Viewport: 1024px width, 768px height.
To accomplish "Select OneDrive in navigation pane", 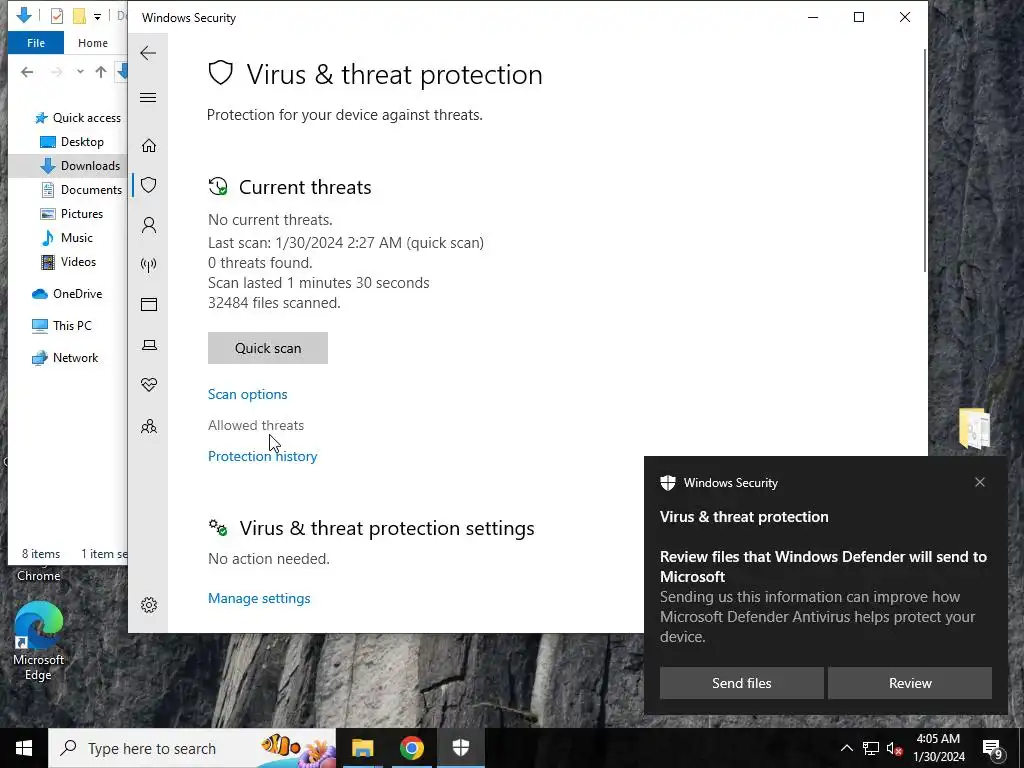I will [67, 294].
